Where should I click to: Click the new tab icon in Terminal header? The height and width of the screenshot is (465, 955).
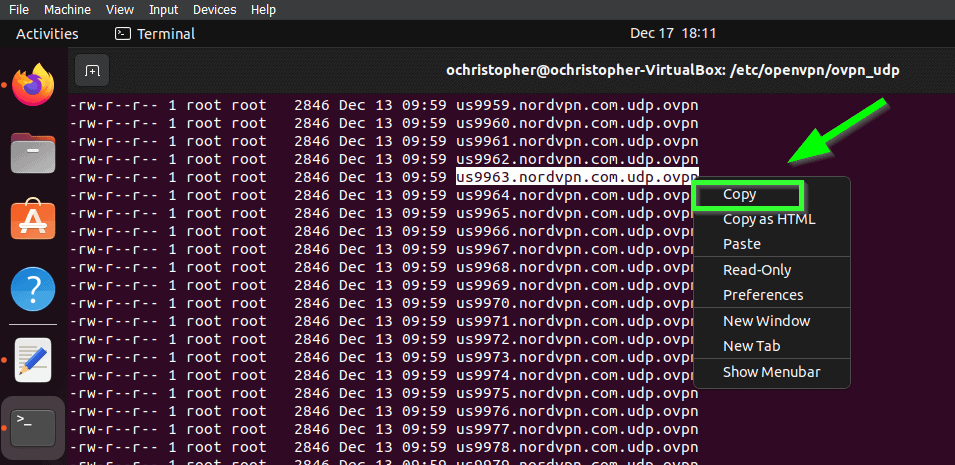[x=91, y=71]
